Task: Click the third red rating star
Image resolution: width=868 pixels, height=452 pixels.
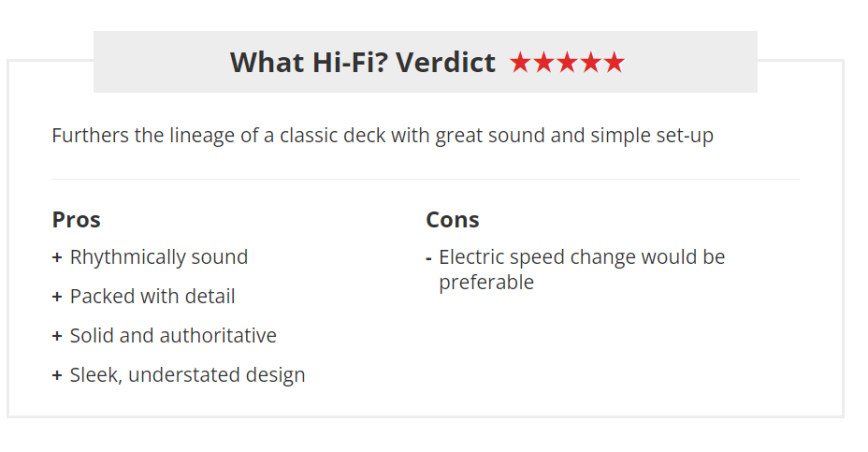Action: pyautogui.click(x=567, y=62)
